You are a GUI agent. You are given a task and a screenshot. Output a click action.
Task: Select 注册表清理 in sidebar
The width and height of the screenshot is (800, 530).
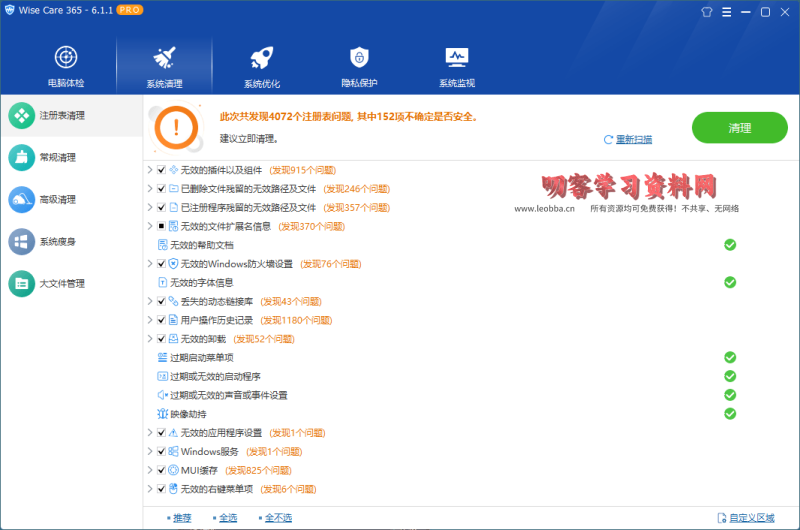point(71,116)
